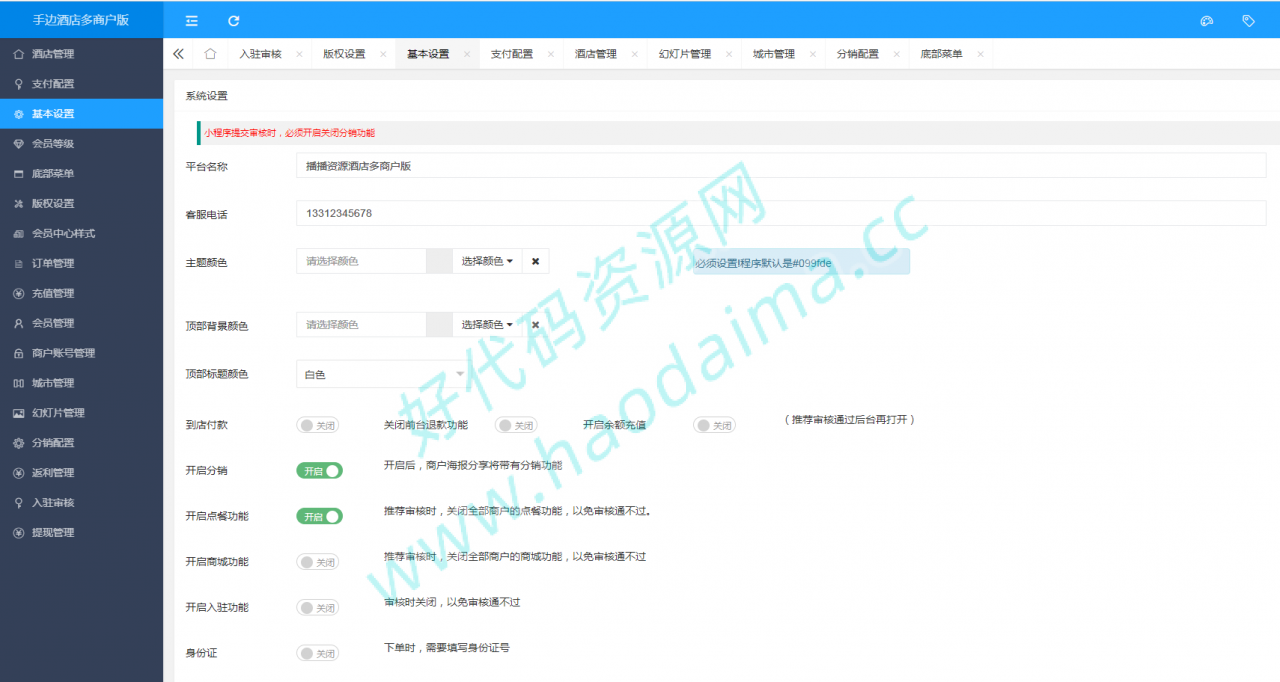Close the 基本设置 tab
Viewport: 1280px width, 682px height.
tap(467, 54)
